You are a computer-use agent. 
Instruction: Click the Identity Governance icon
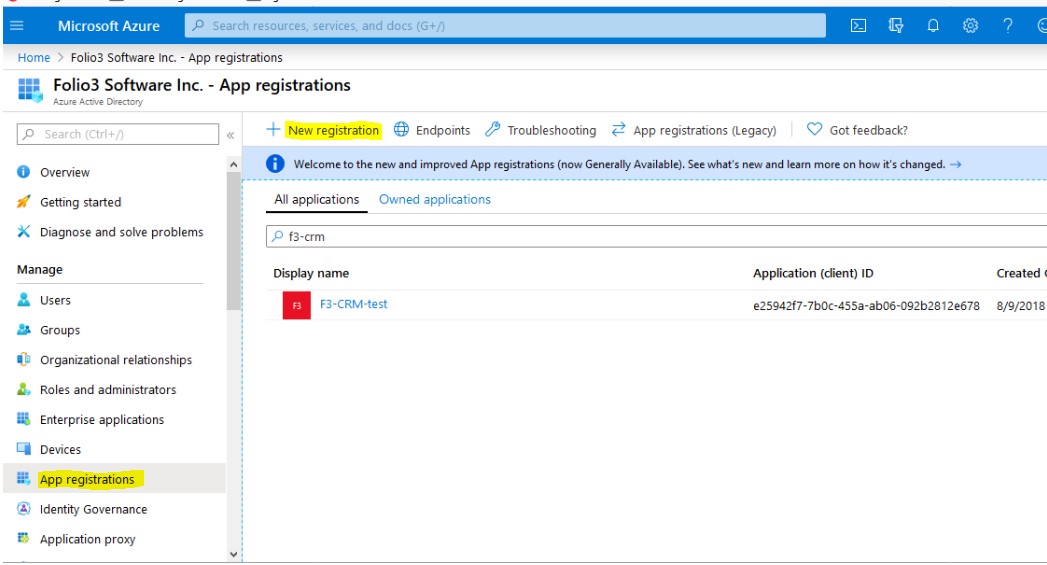pos(23,508)
